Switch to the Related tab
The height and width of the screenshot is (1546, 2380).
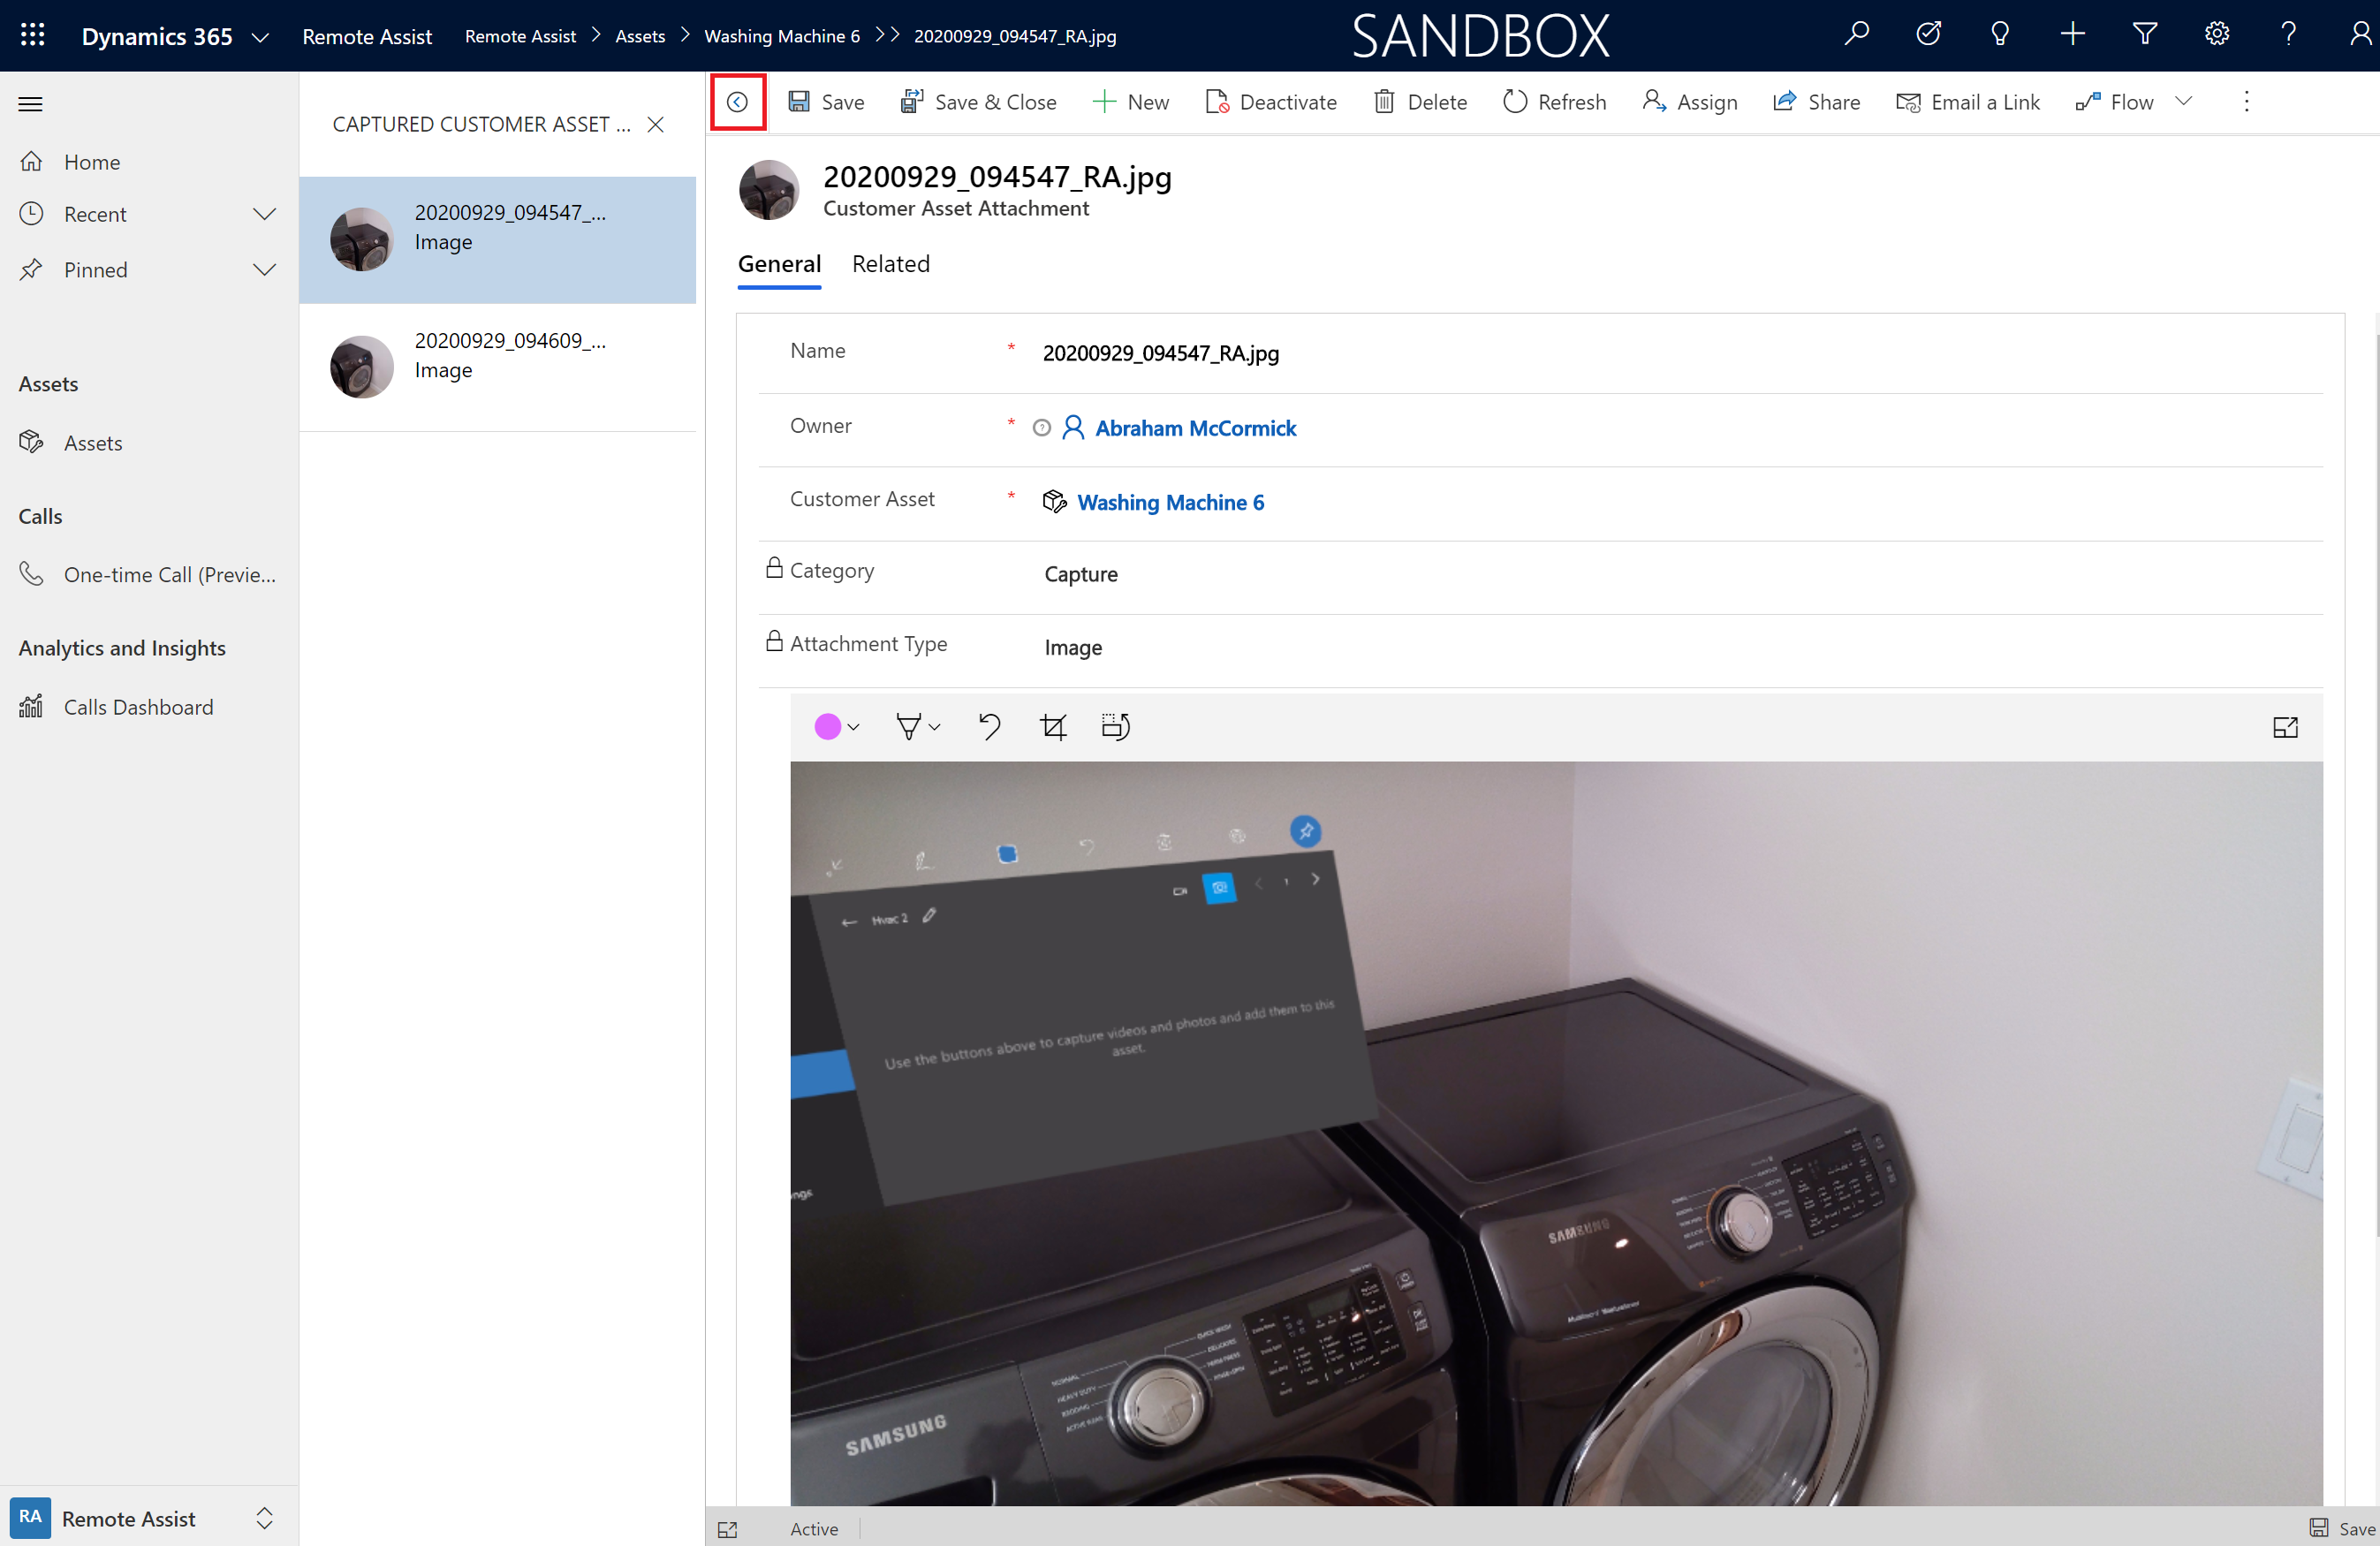[890, 264]
